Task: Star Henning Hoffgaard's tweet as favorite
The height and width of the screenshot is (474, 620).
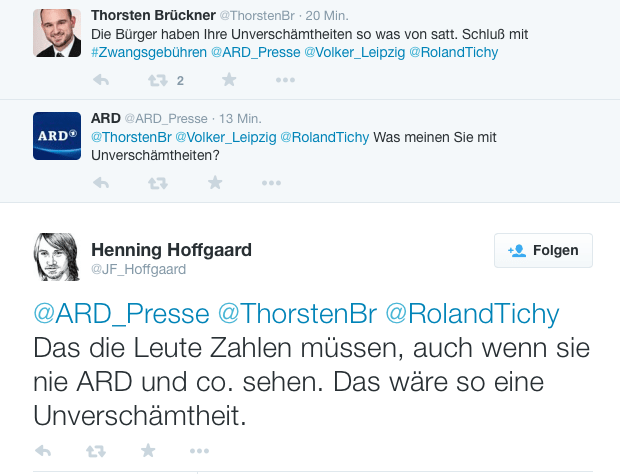Action: (148, 451)
